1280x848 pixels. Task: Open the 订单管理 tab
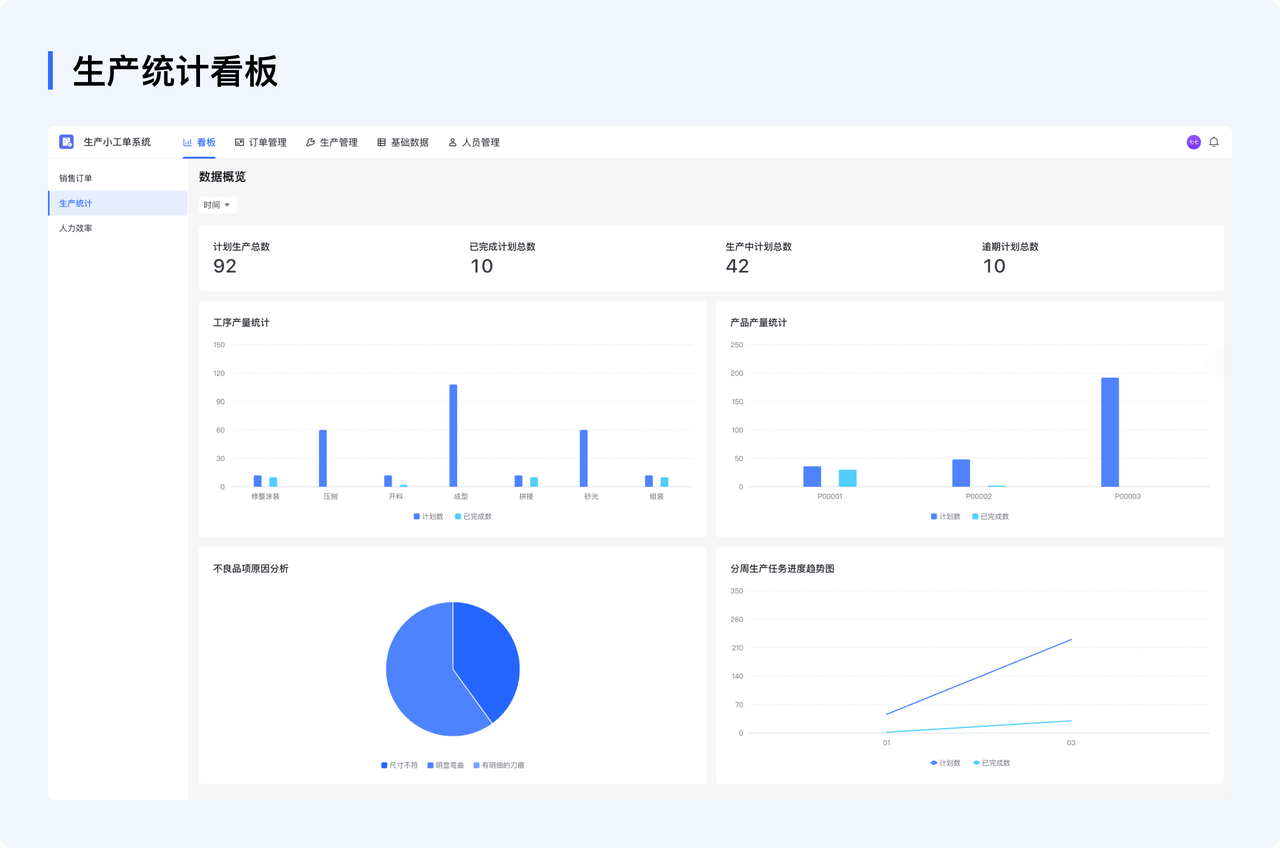tap(261, 142)
